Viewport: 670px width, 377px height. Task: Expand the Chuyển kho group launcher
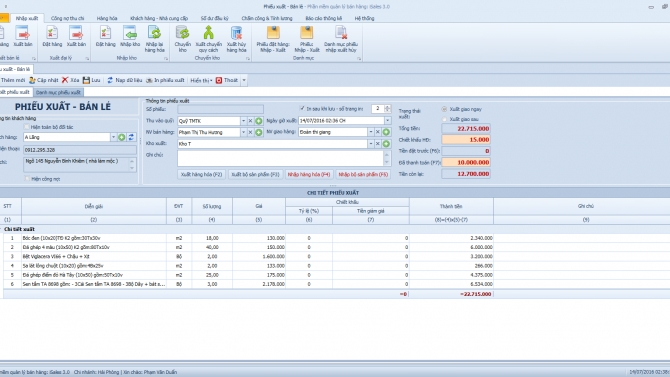pos(248,59)
